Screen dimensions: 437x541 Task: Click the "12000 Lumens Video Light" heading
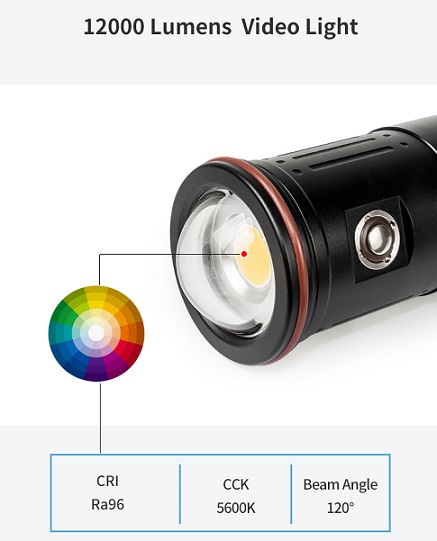220,27
